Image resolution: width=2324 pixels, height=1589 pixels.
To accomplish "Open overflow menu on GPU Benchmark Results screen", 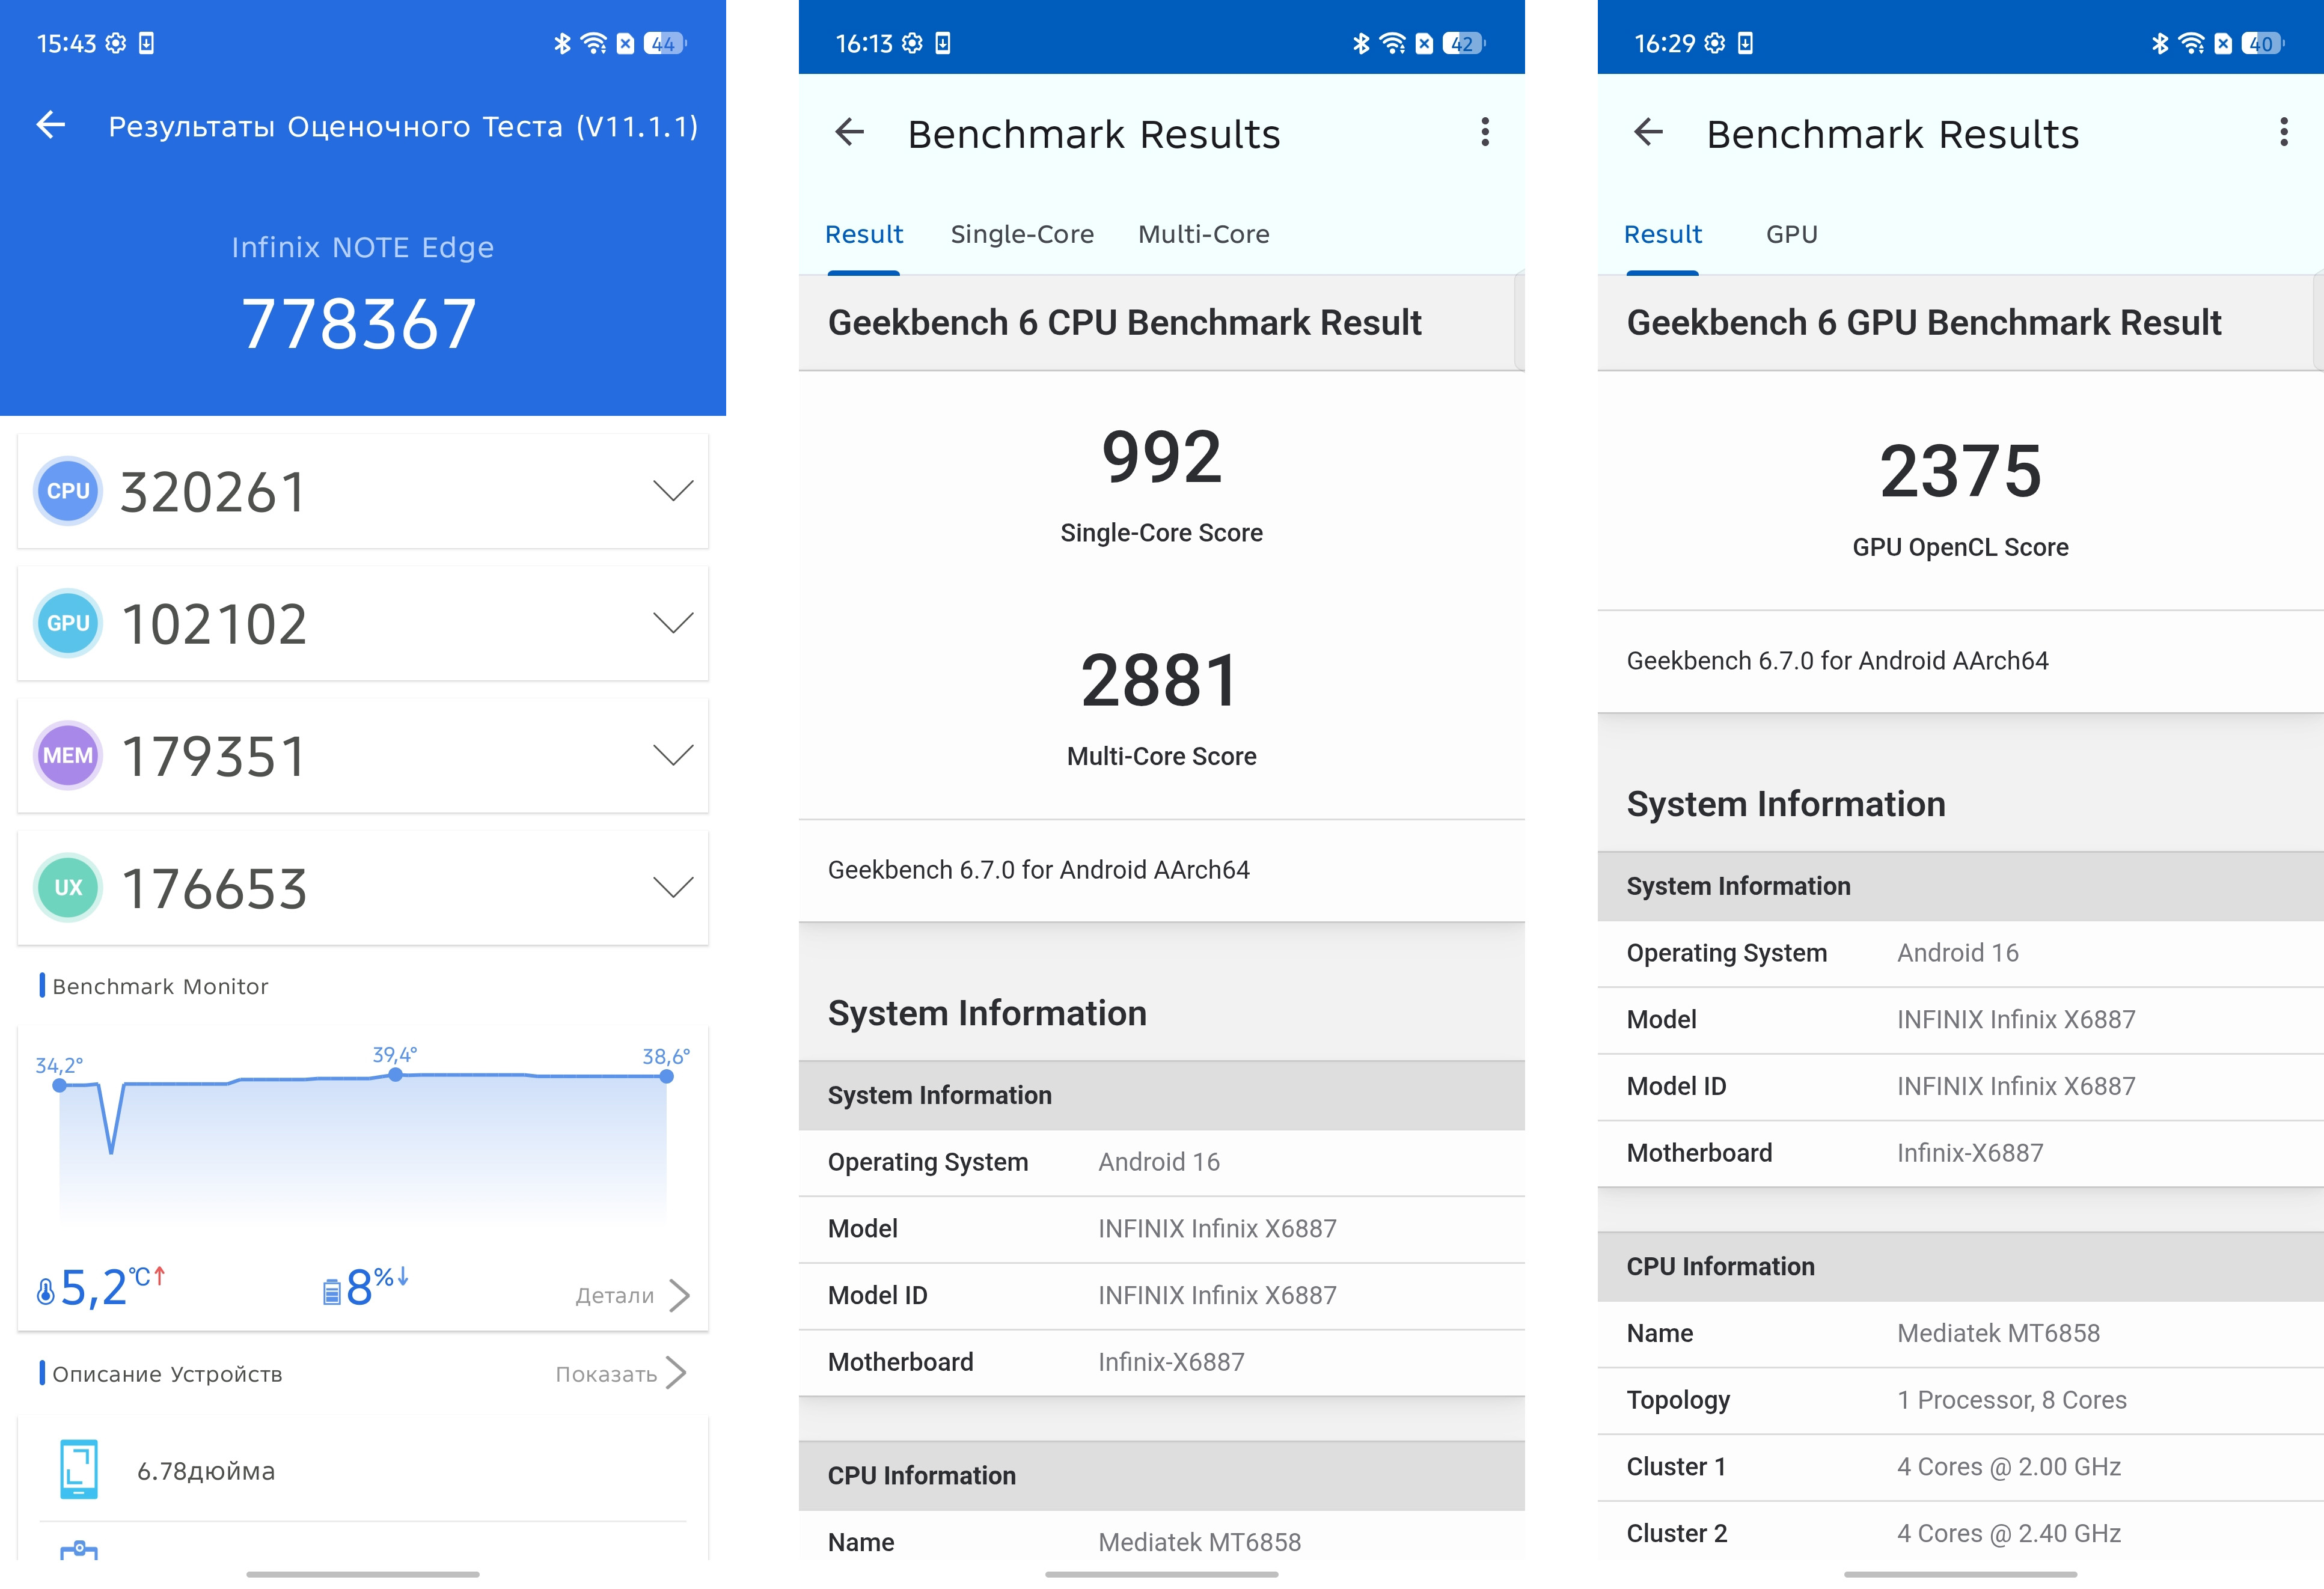I will pos(2284,132).
